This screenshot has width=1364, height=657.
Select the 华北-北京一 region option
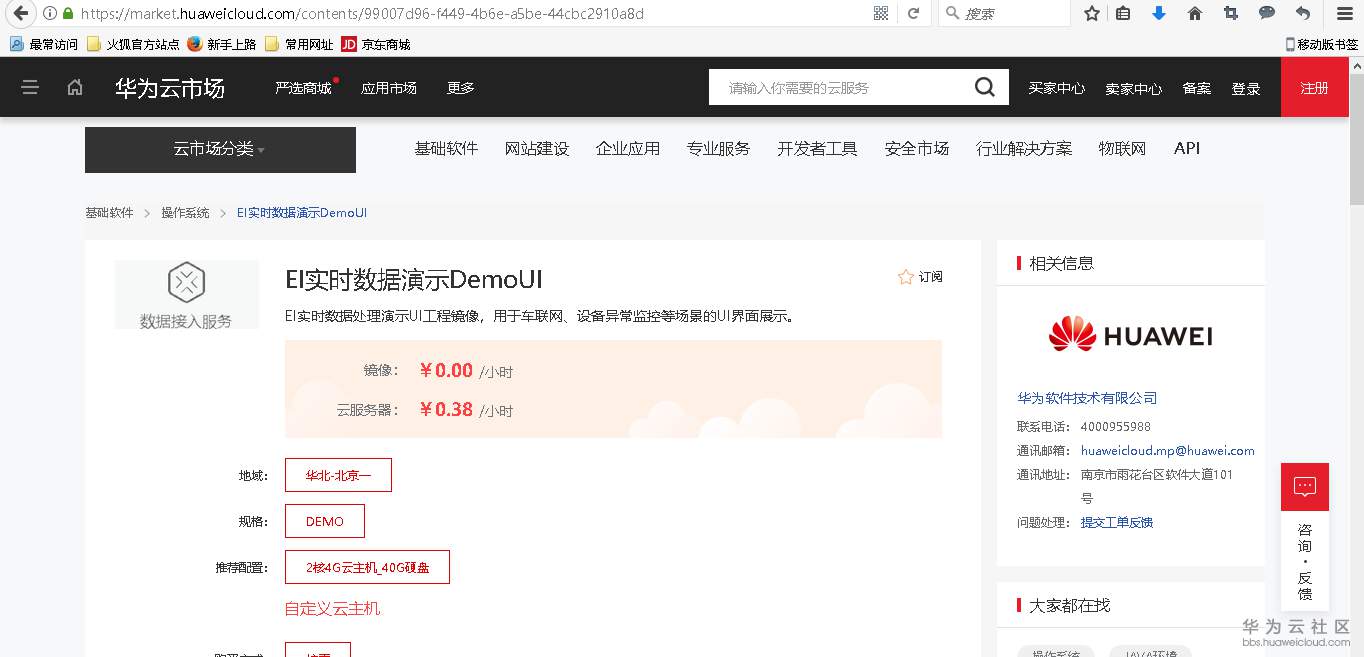338,475
